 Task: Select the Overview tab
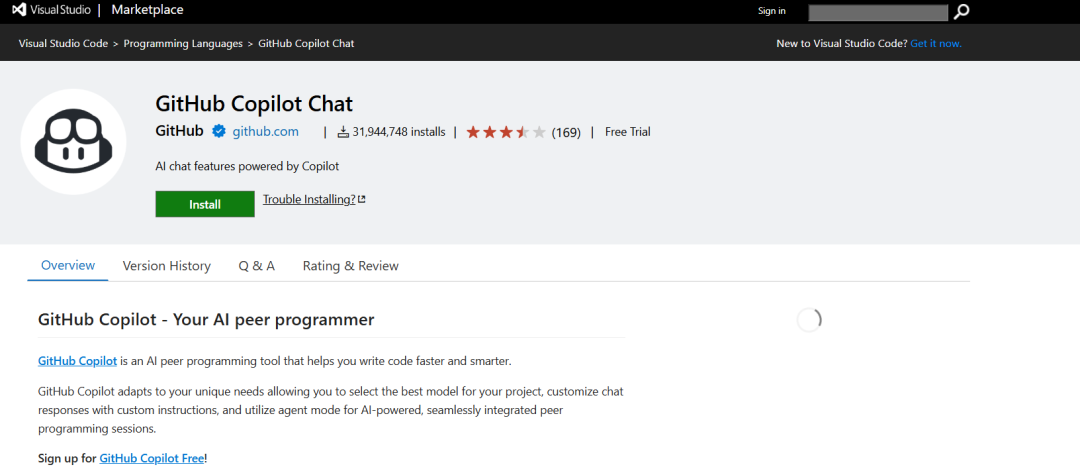tap(68, 266)
